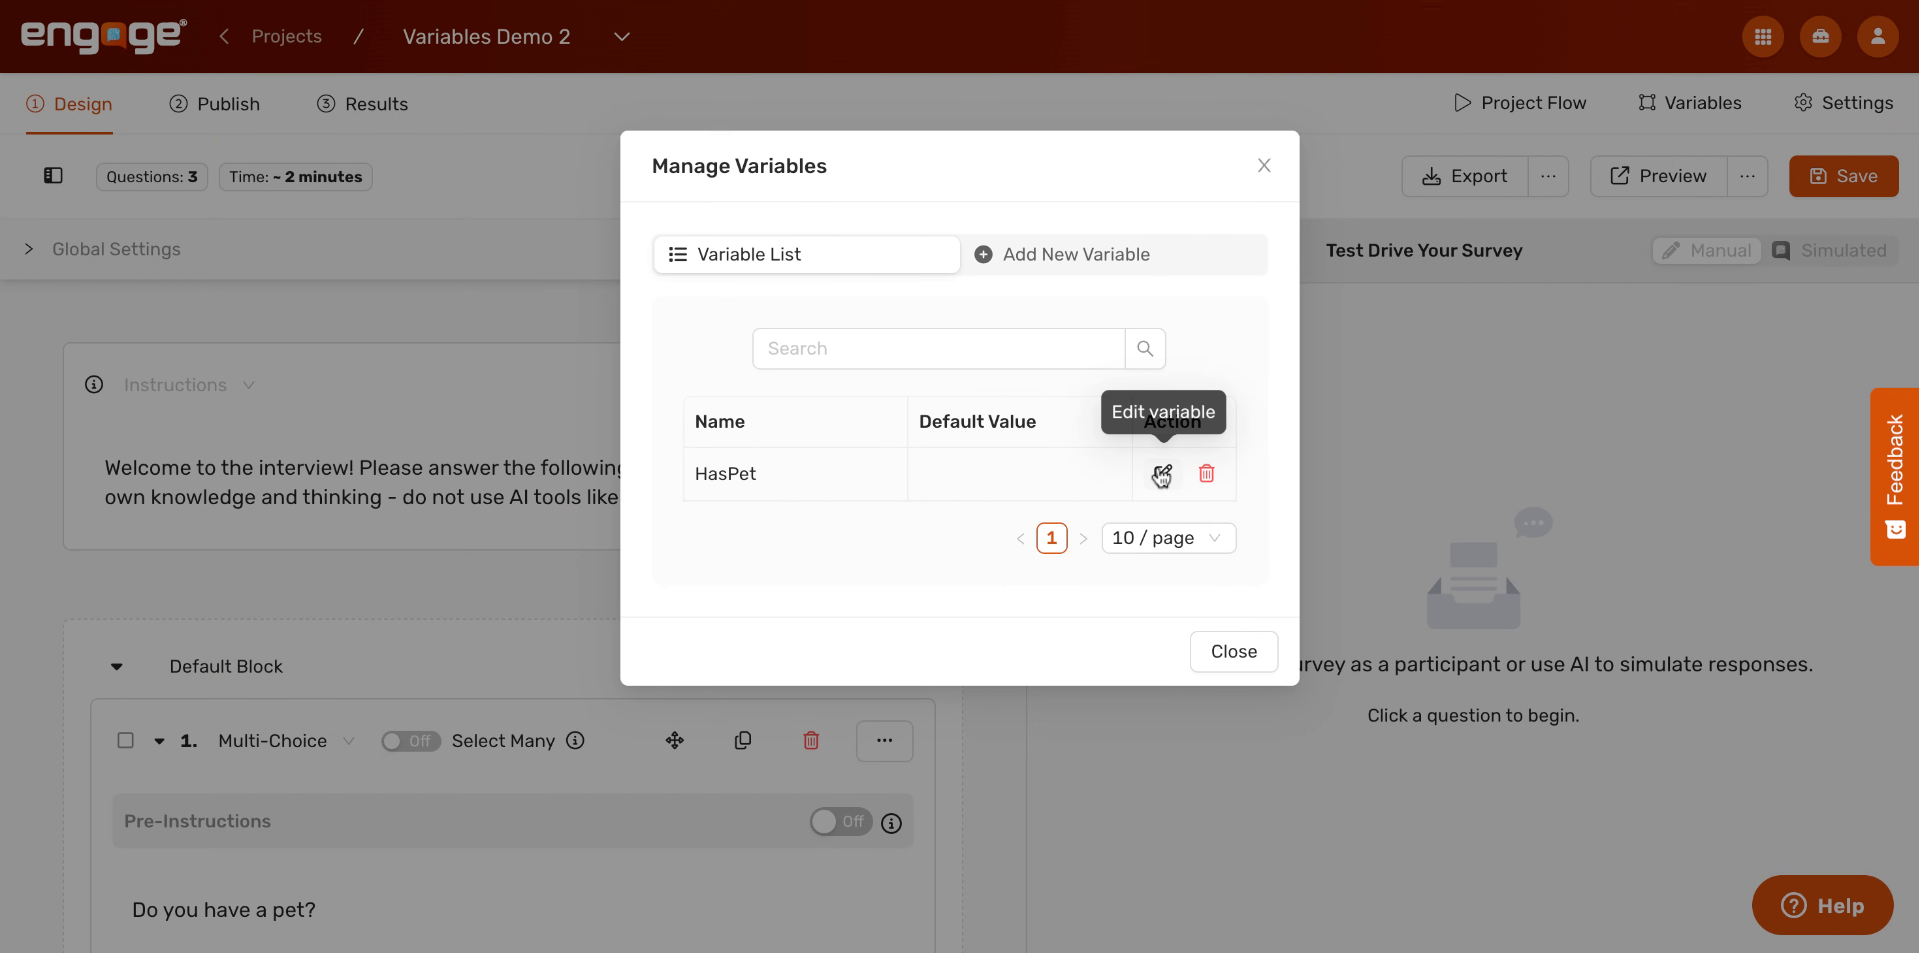This screenshot has width=1919, height=953.
Task: Delete question 1 with red trash icon
Action: [x=811, y=741]
